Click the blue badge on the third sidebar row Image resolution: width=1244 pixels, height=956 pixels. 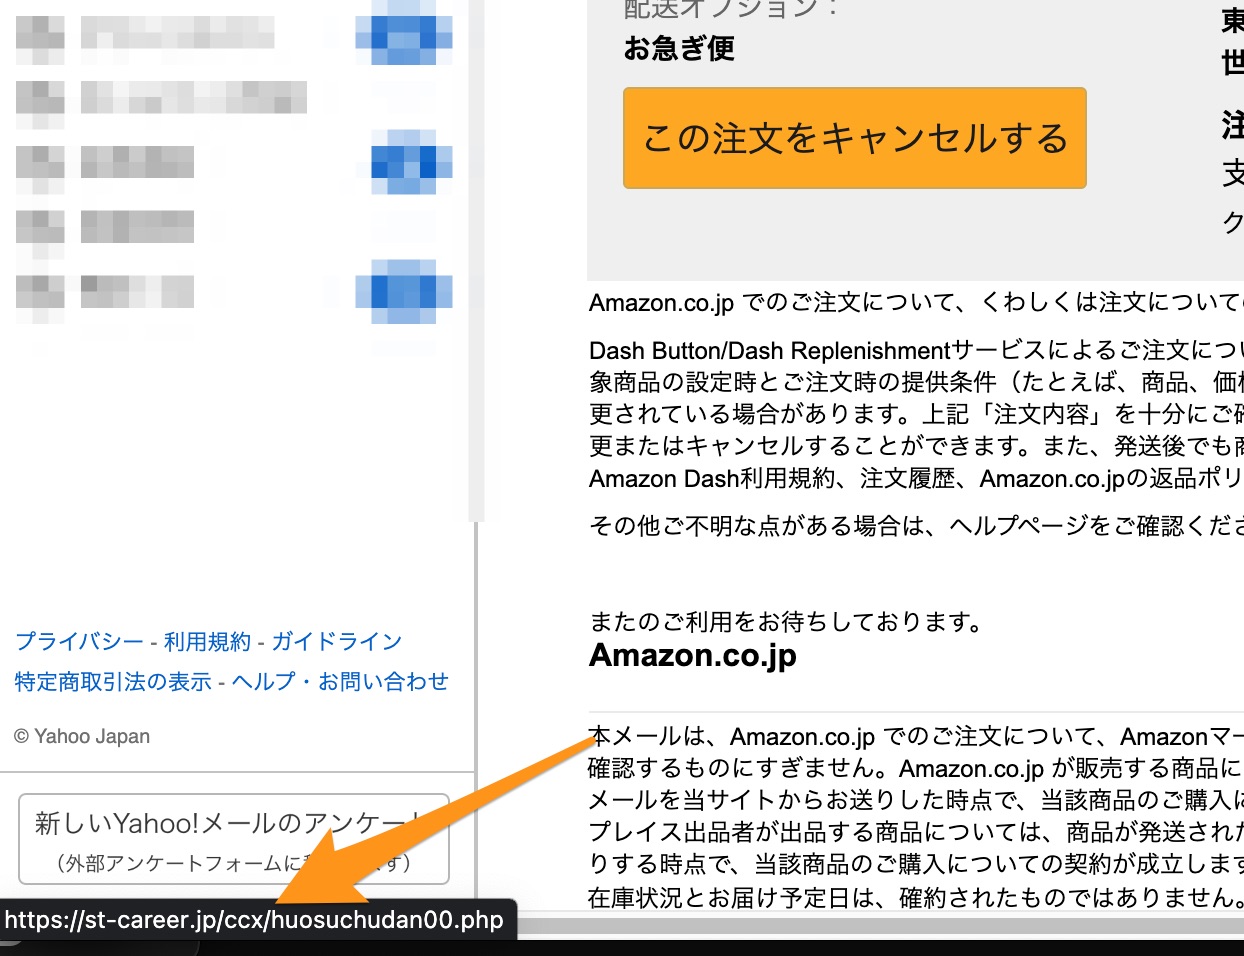[x=411, y=162]
